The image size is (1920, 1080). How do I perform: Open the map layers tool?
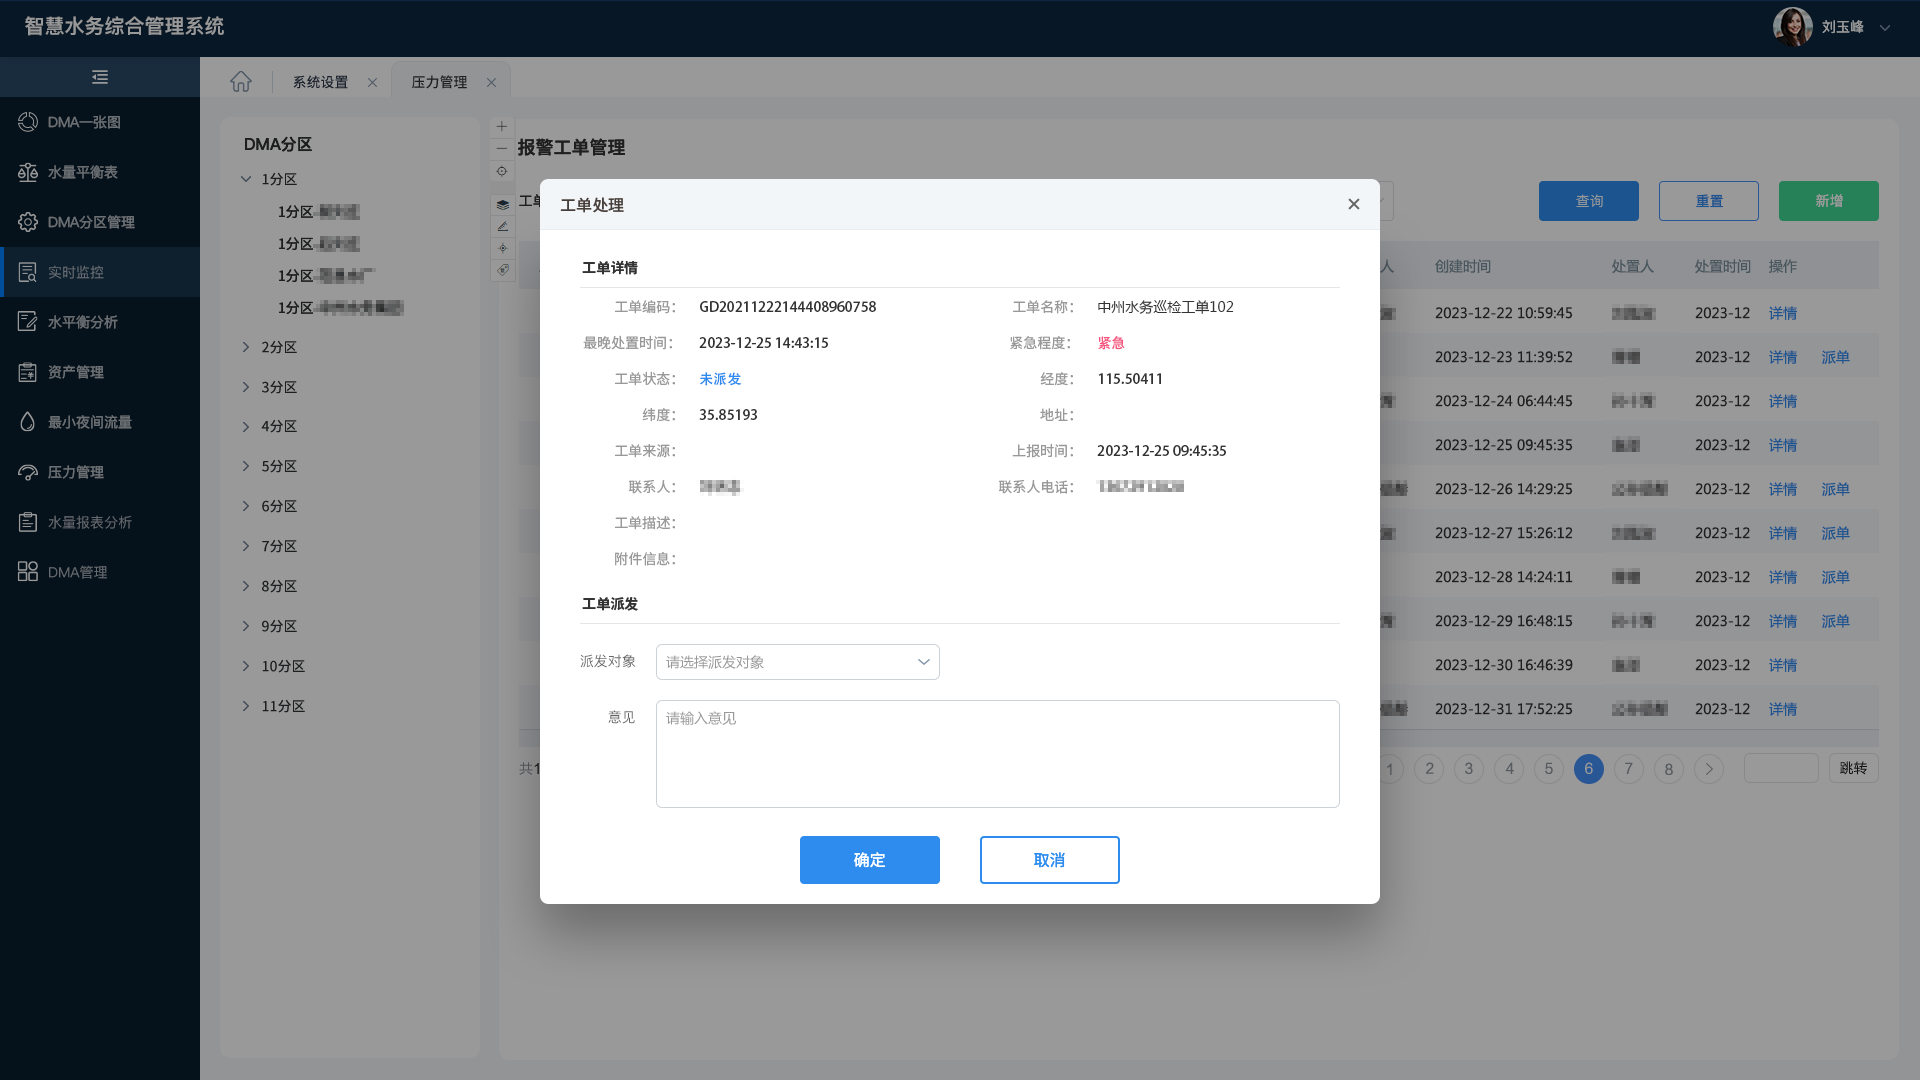click(502, 203)
